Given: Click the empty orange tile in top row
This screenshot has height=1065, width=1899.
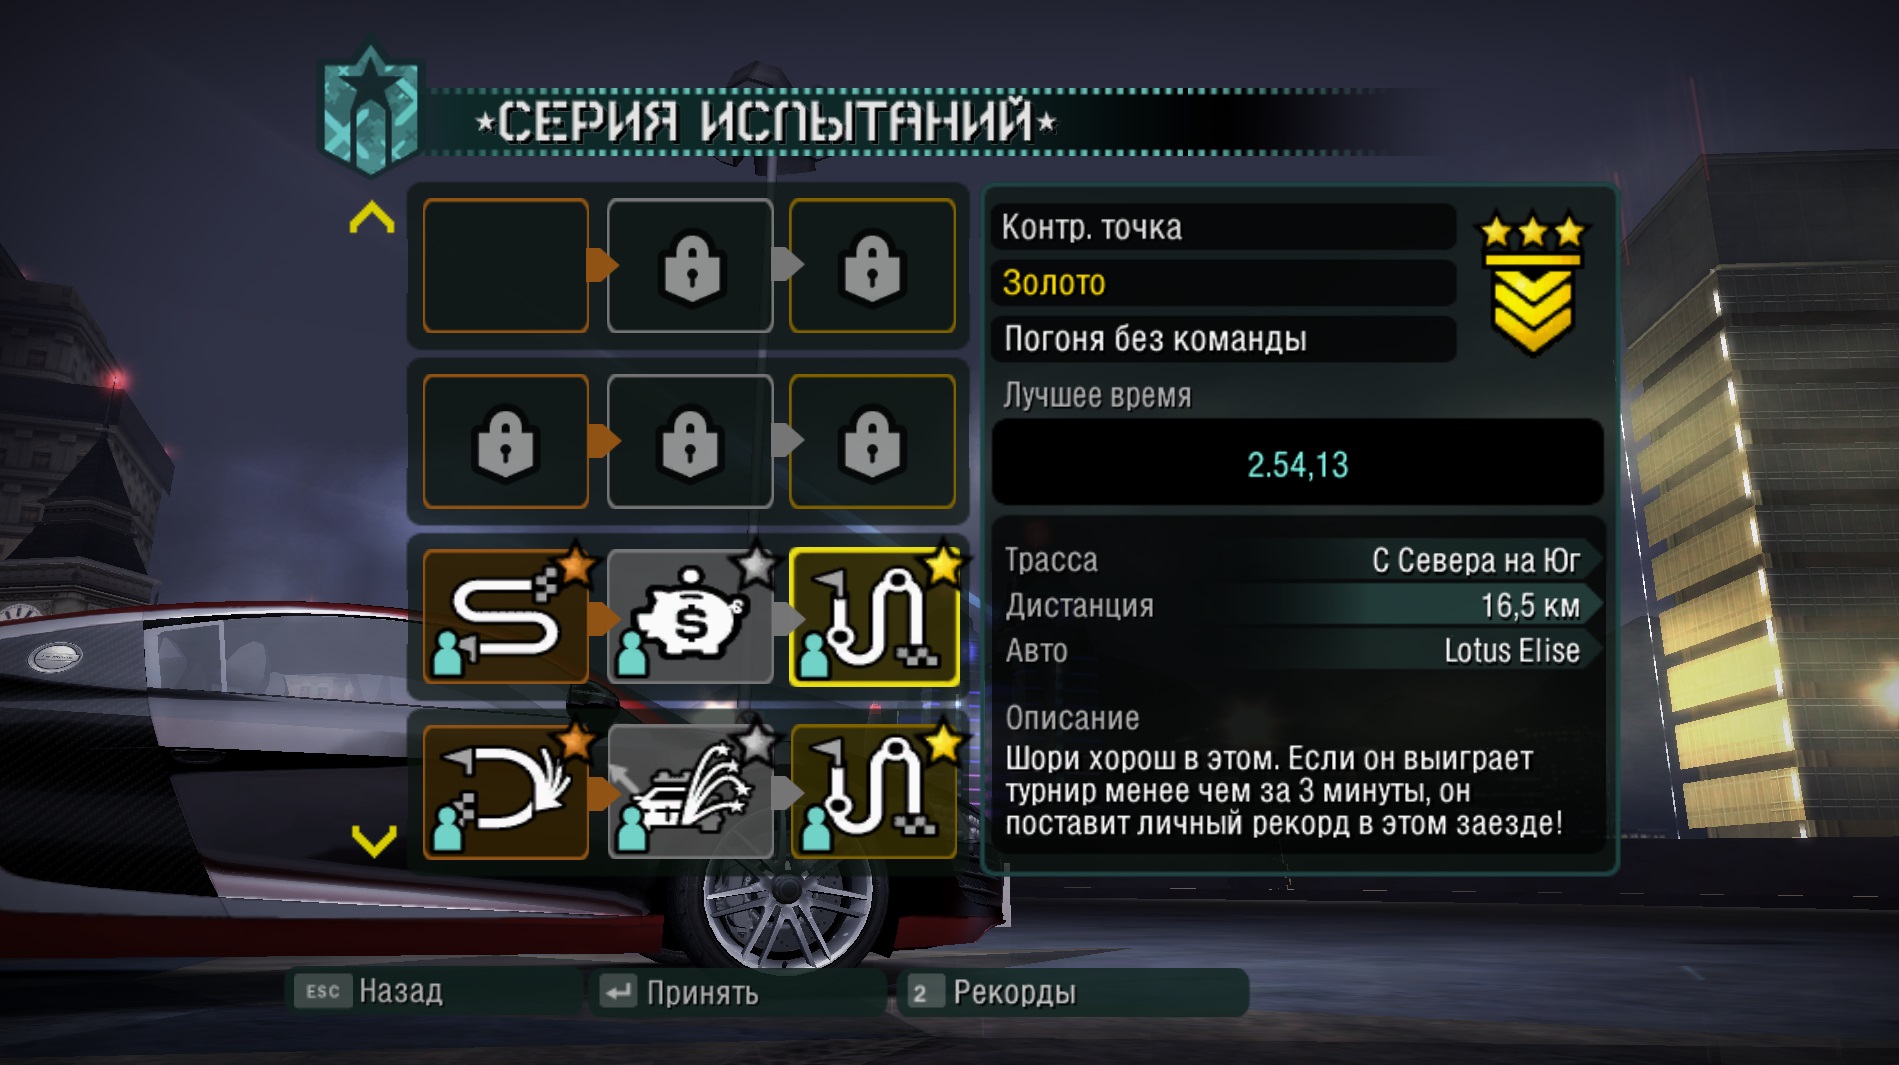Looking at the screenshot, I should pyautogui.click(x=506, y=265).
